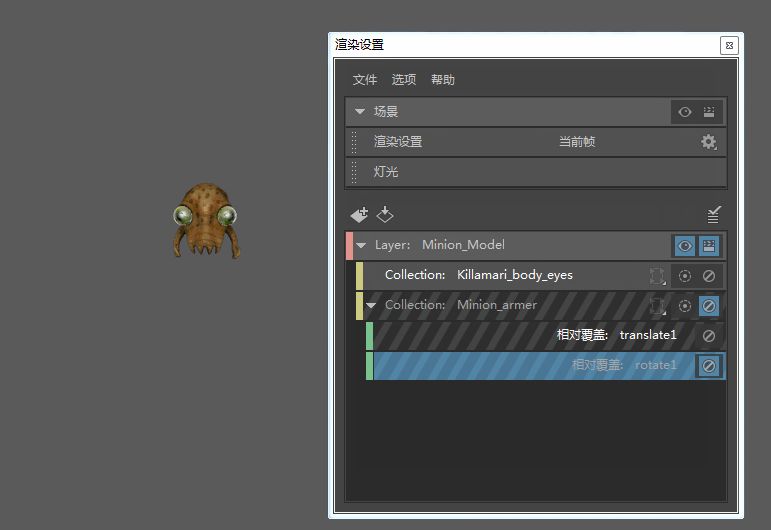
Task: Toggle scene renderable clapperboard icon in 场景 row
Action: click(x=709, y=112)
